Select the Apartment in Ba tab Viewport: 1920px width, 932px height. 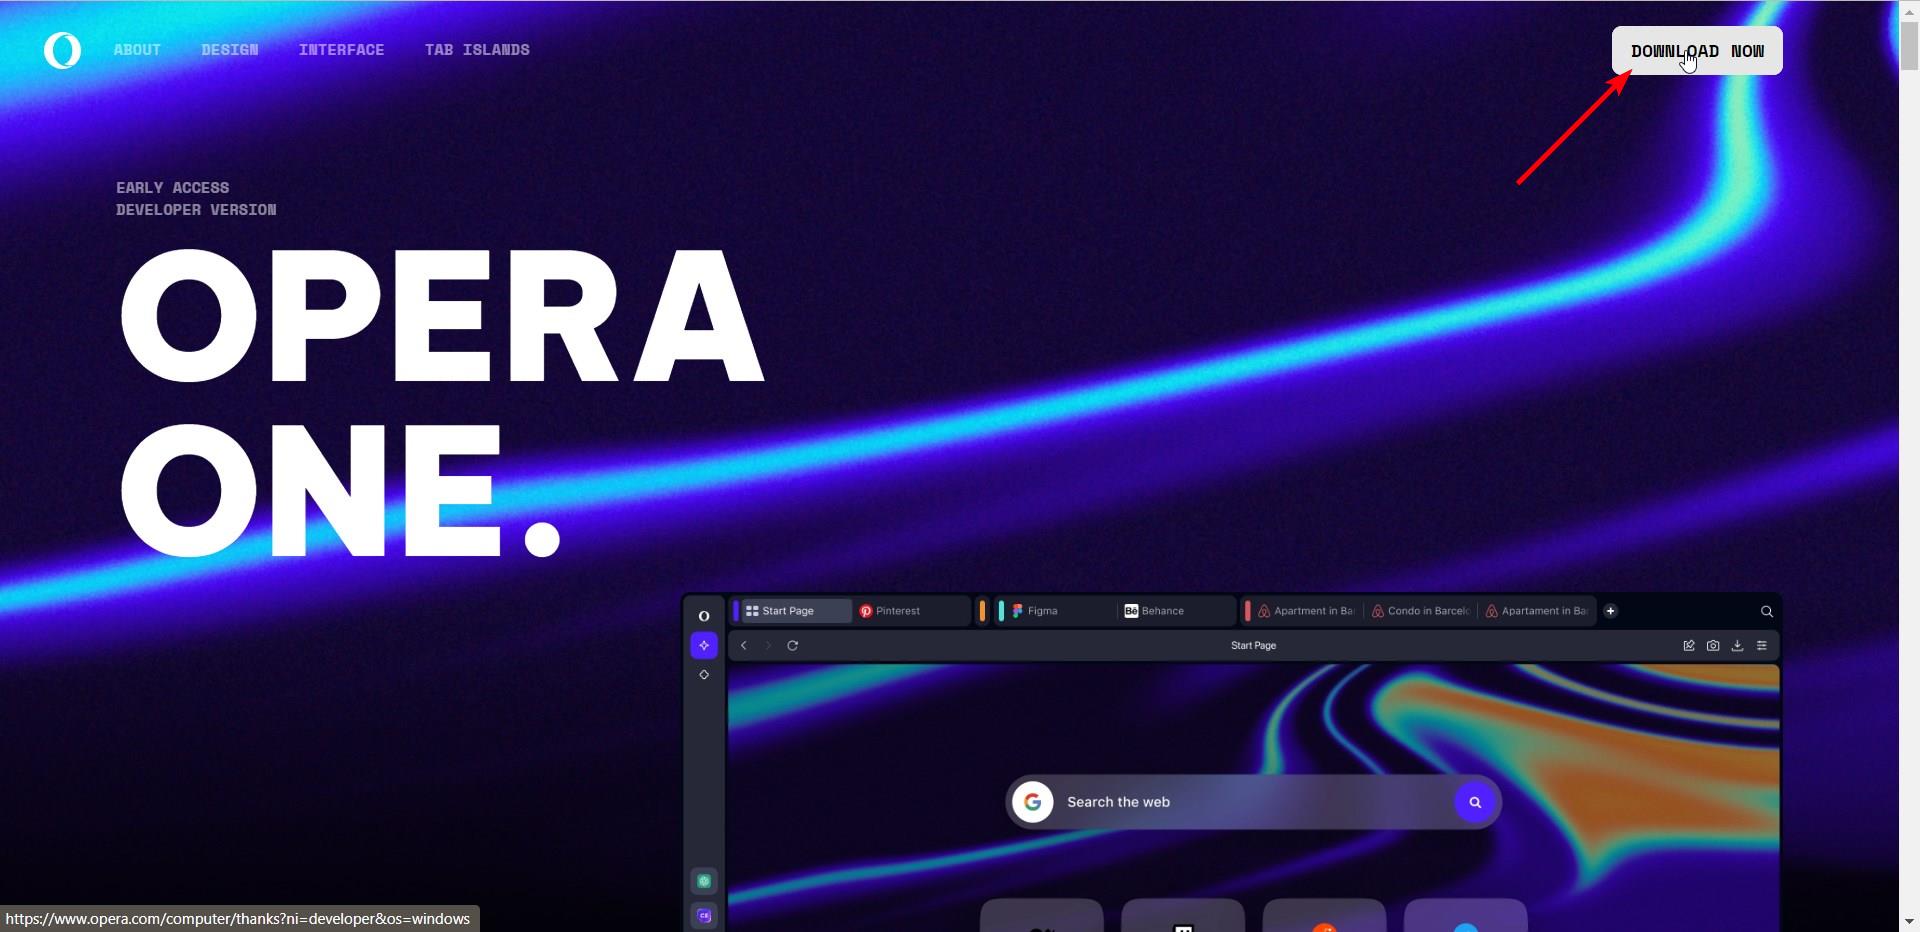[1306, 611]
